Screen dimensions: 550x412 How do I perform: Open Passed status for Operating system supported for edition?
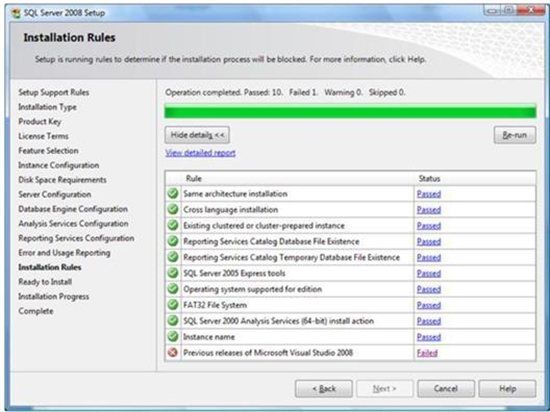[429, 289]
